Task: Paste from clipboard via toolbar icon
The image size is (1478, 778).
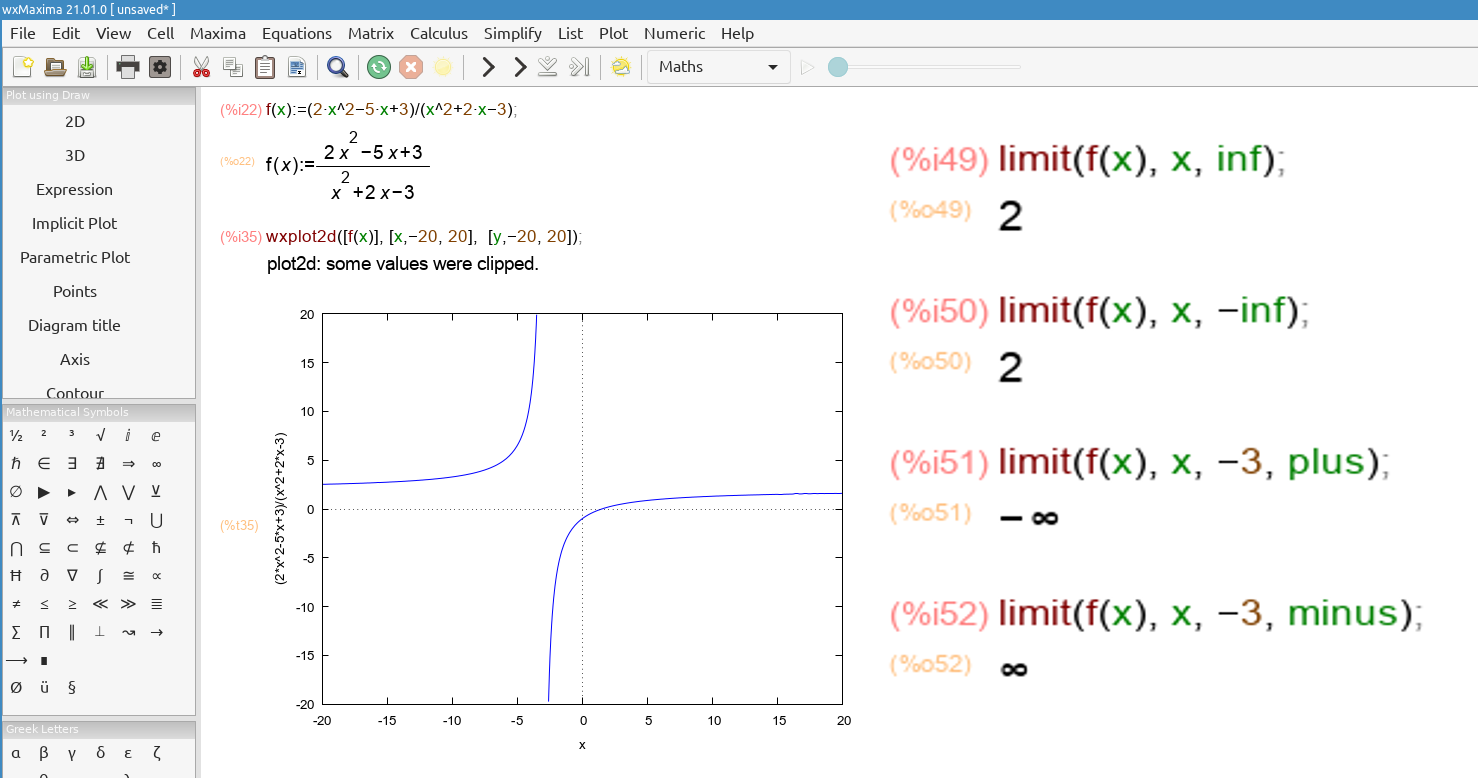Action: click(264, 66)
